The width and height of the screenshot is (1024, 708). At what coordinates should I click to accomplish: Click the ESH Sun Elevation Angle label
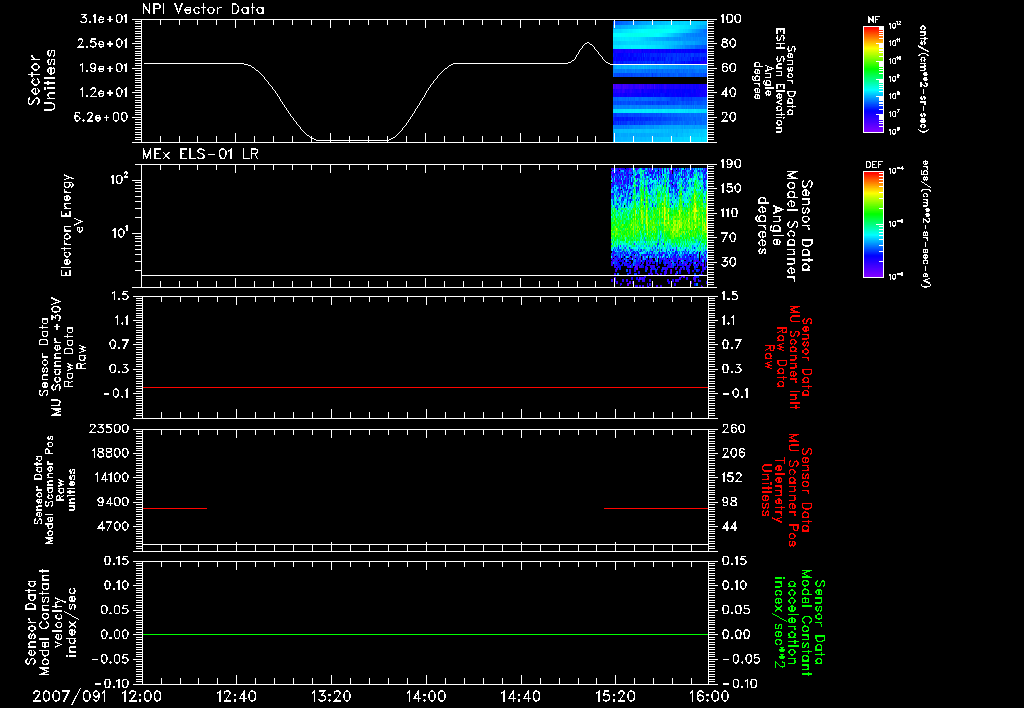[774, 80]
